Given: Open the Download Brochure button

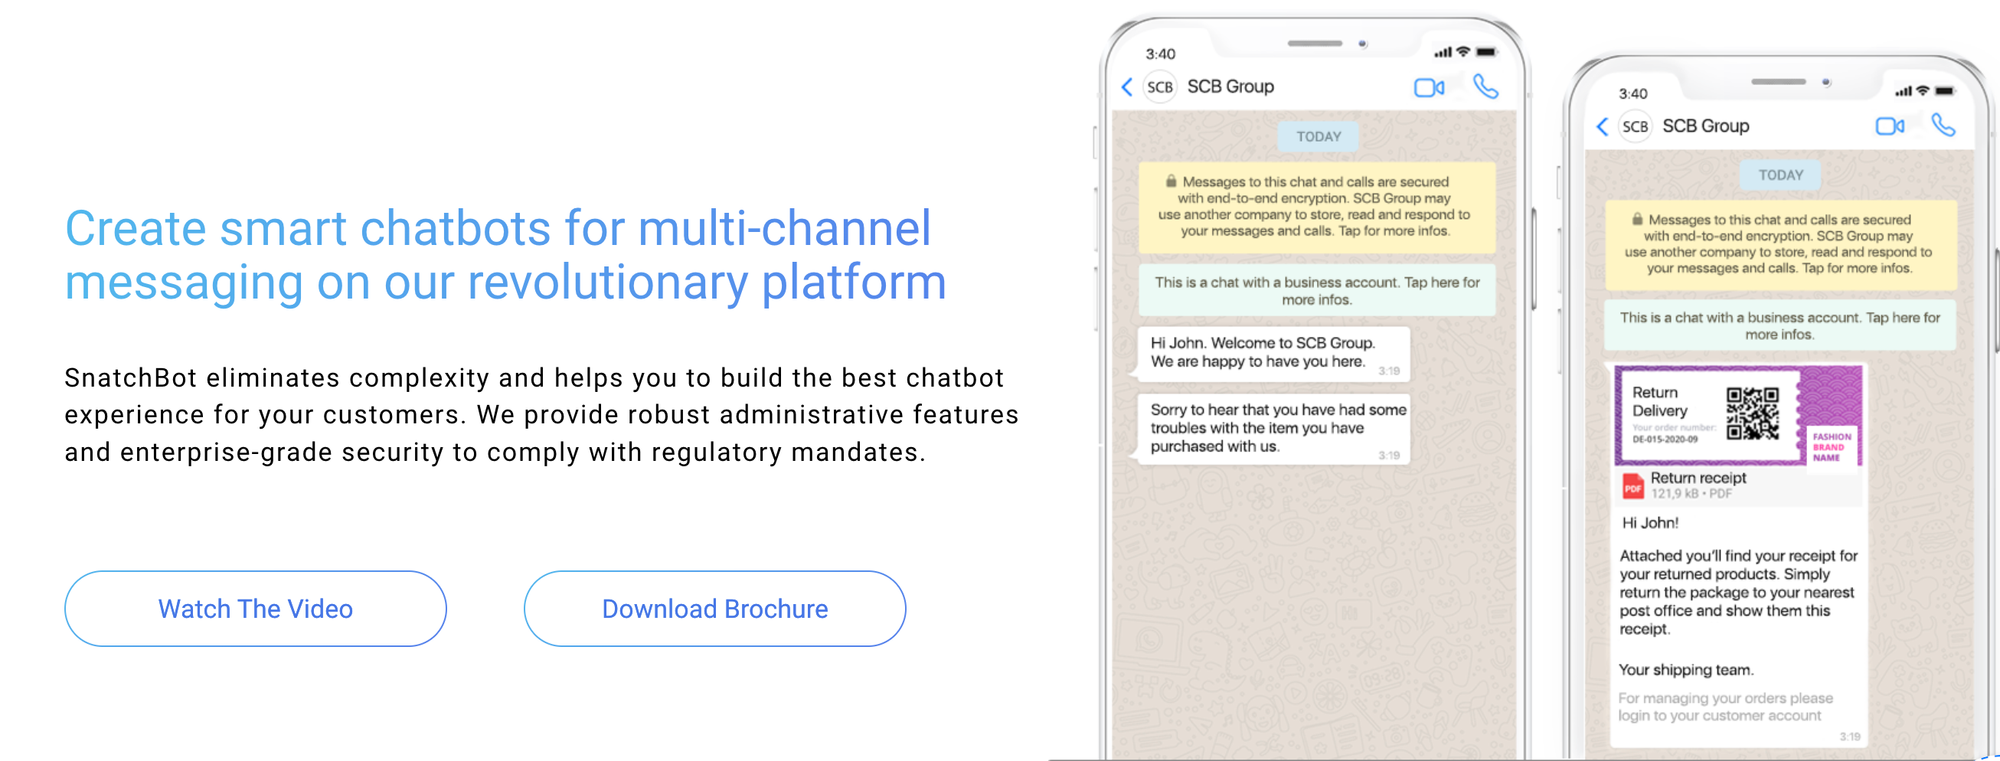Looking at the screenshot, I should point(715,609).
